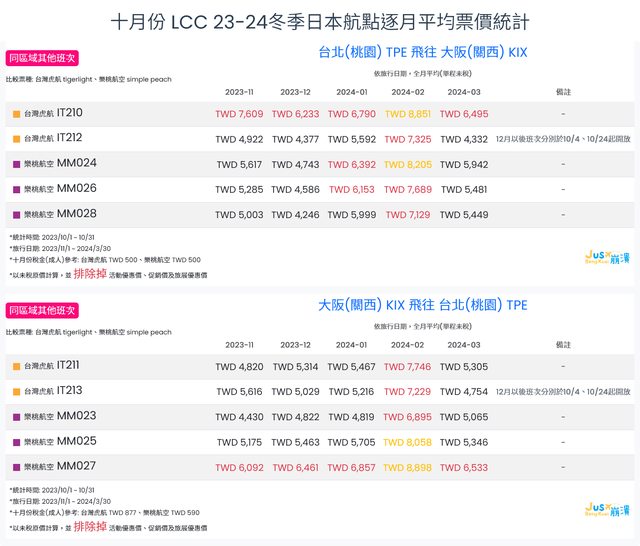The image size is (640, 546).
Task: Select the 大阪(關西) KIX 飛往 台北(桃園) TPE heading
Action: click(x=422, y=305)
